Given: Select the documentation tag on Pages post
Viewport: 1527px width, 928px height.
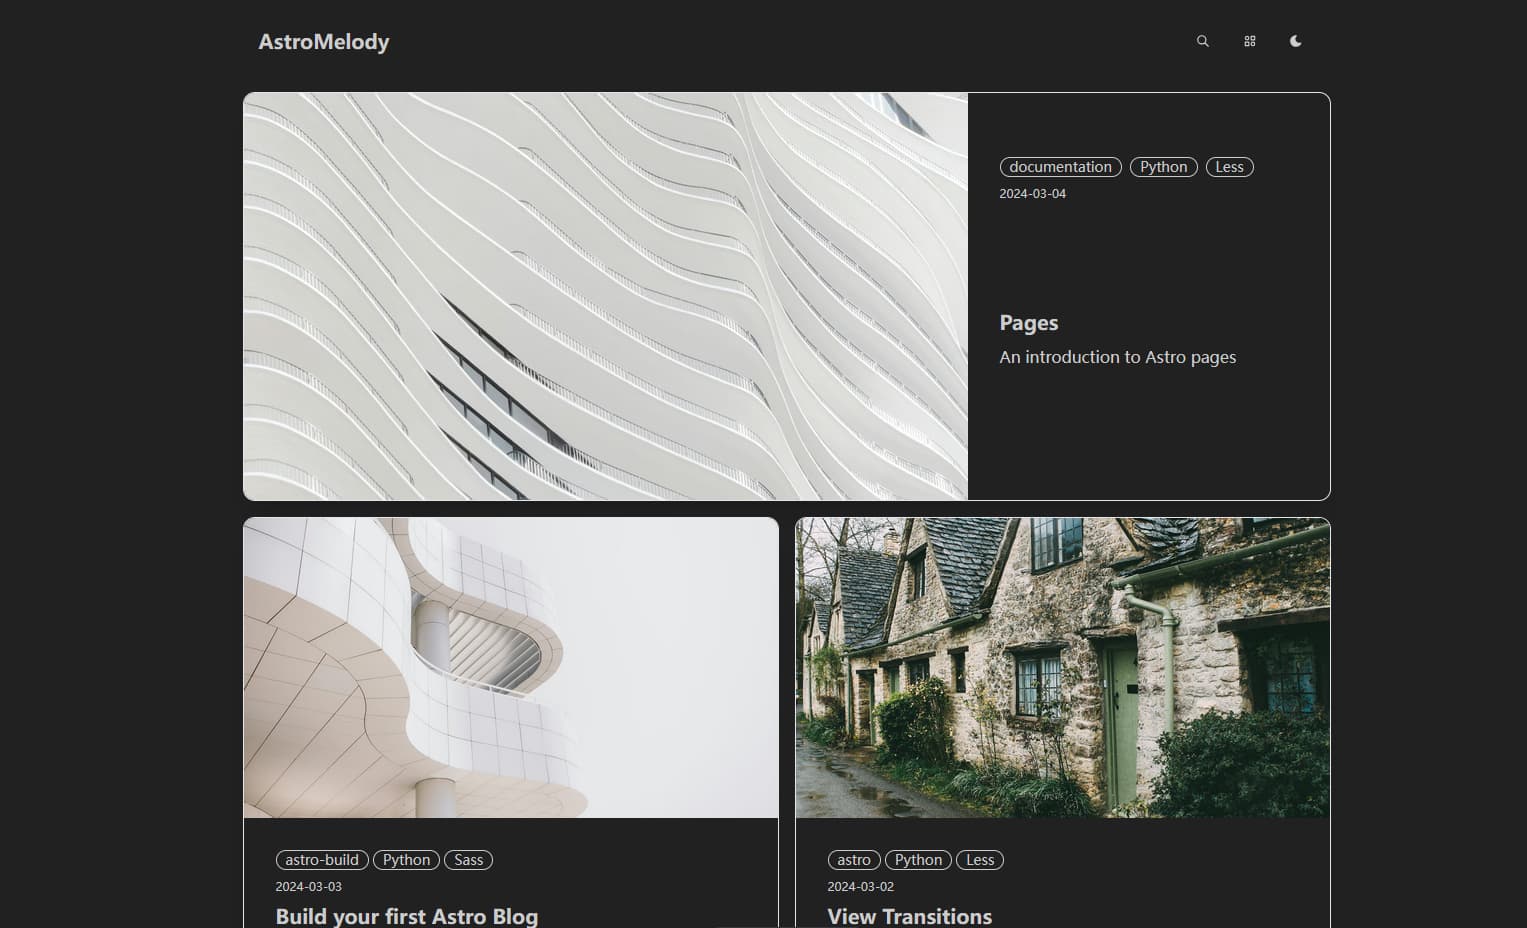Looking at the screenshot, I should 1060,167.
